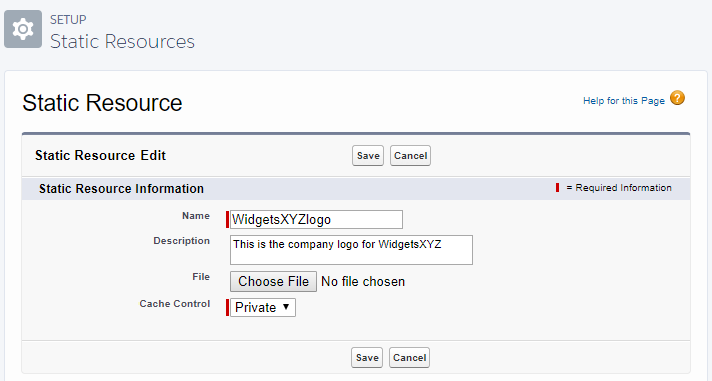Click the top Save button
The height and width of the screenshot is (381, 712).
click(x=368, y=156)
